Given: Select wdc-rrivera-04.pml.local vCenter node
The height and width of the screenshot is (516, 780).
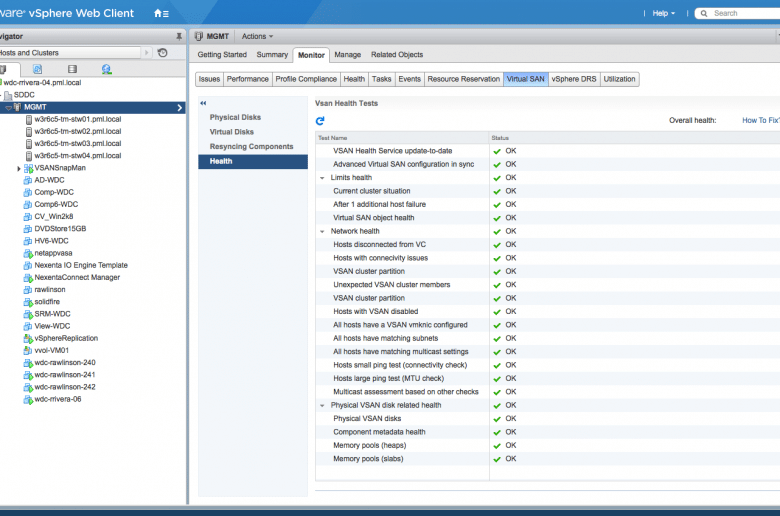Looking at the screenshot, I should click(42, 83).
